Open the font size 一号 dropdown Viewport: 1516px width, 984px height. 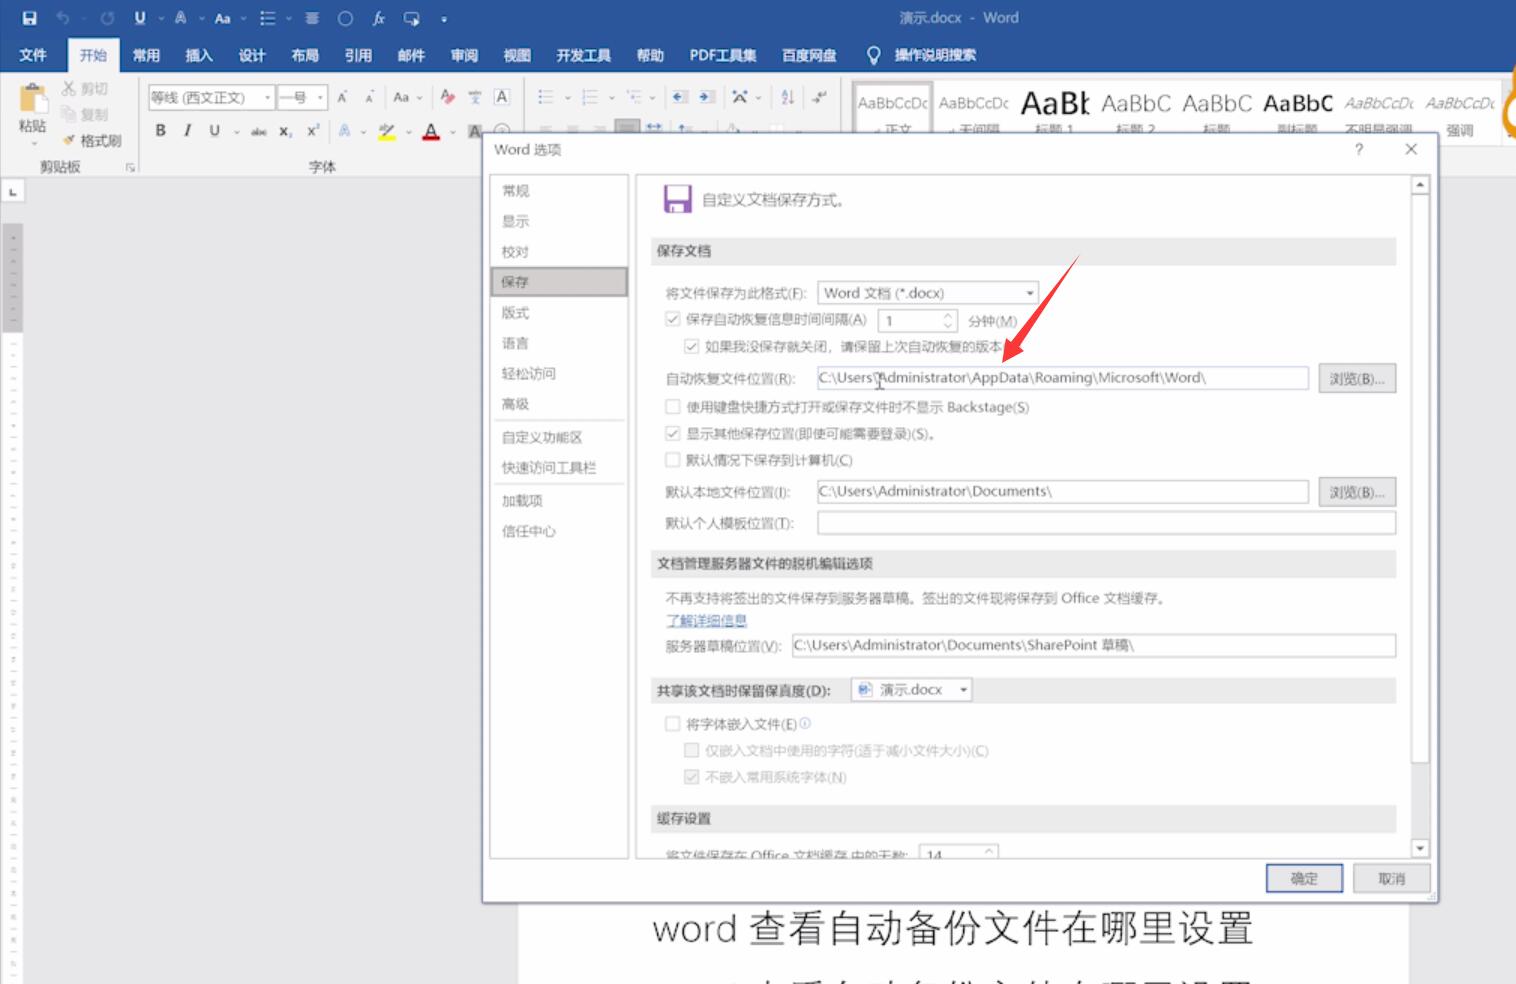320,97
